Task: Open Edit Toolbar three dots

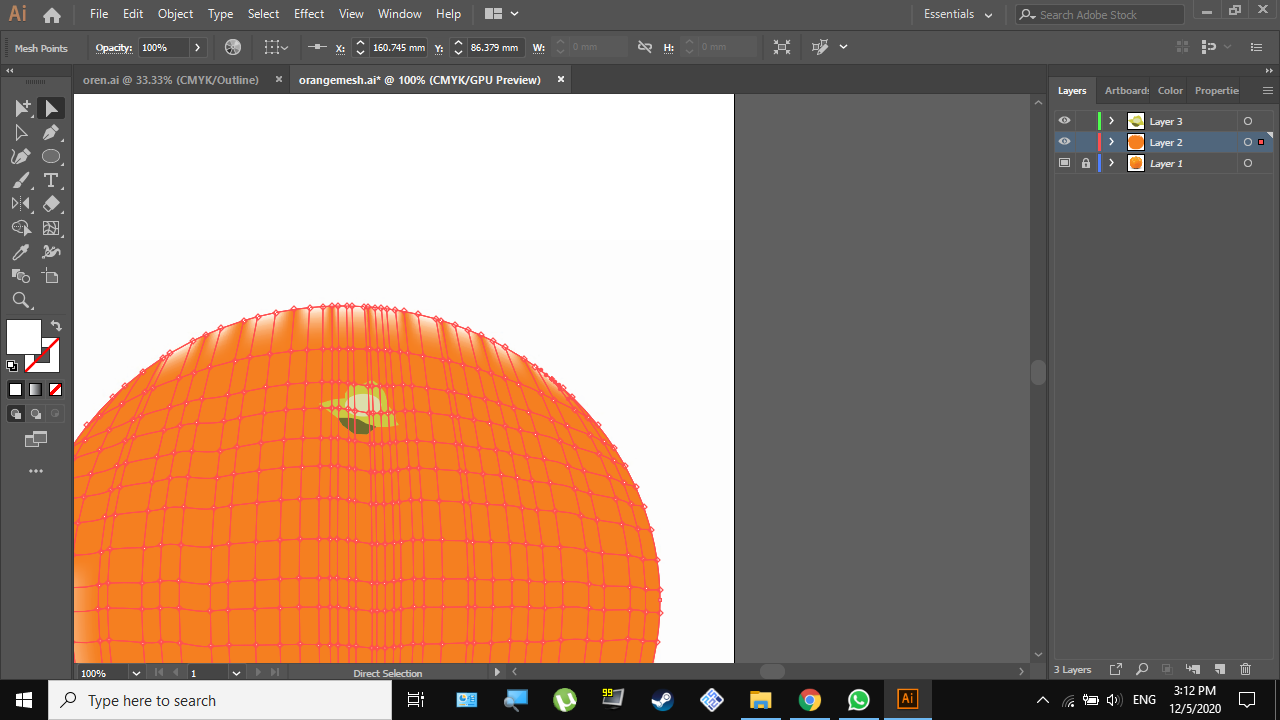Action: click(x=36, y=471)
